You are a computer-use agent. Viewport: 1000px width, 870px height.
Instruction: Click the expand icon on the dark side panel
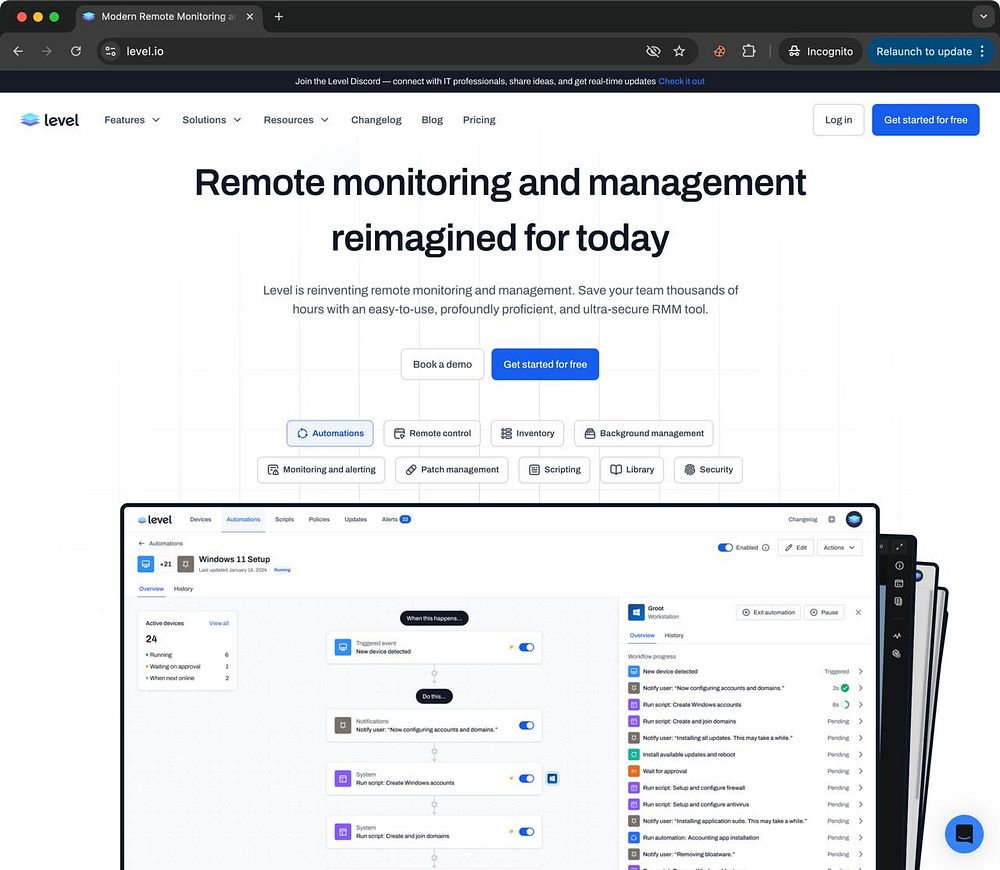click(899, 547)
